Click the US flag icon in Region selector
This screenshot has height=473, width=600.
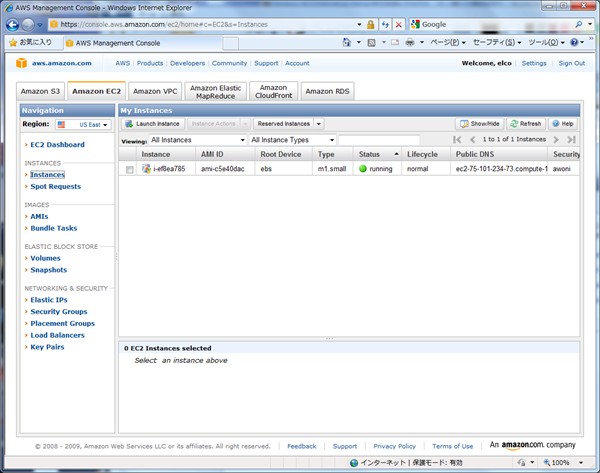pos(61,125)
